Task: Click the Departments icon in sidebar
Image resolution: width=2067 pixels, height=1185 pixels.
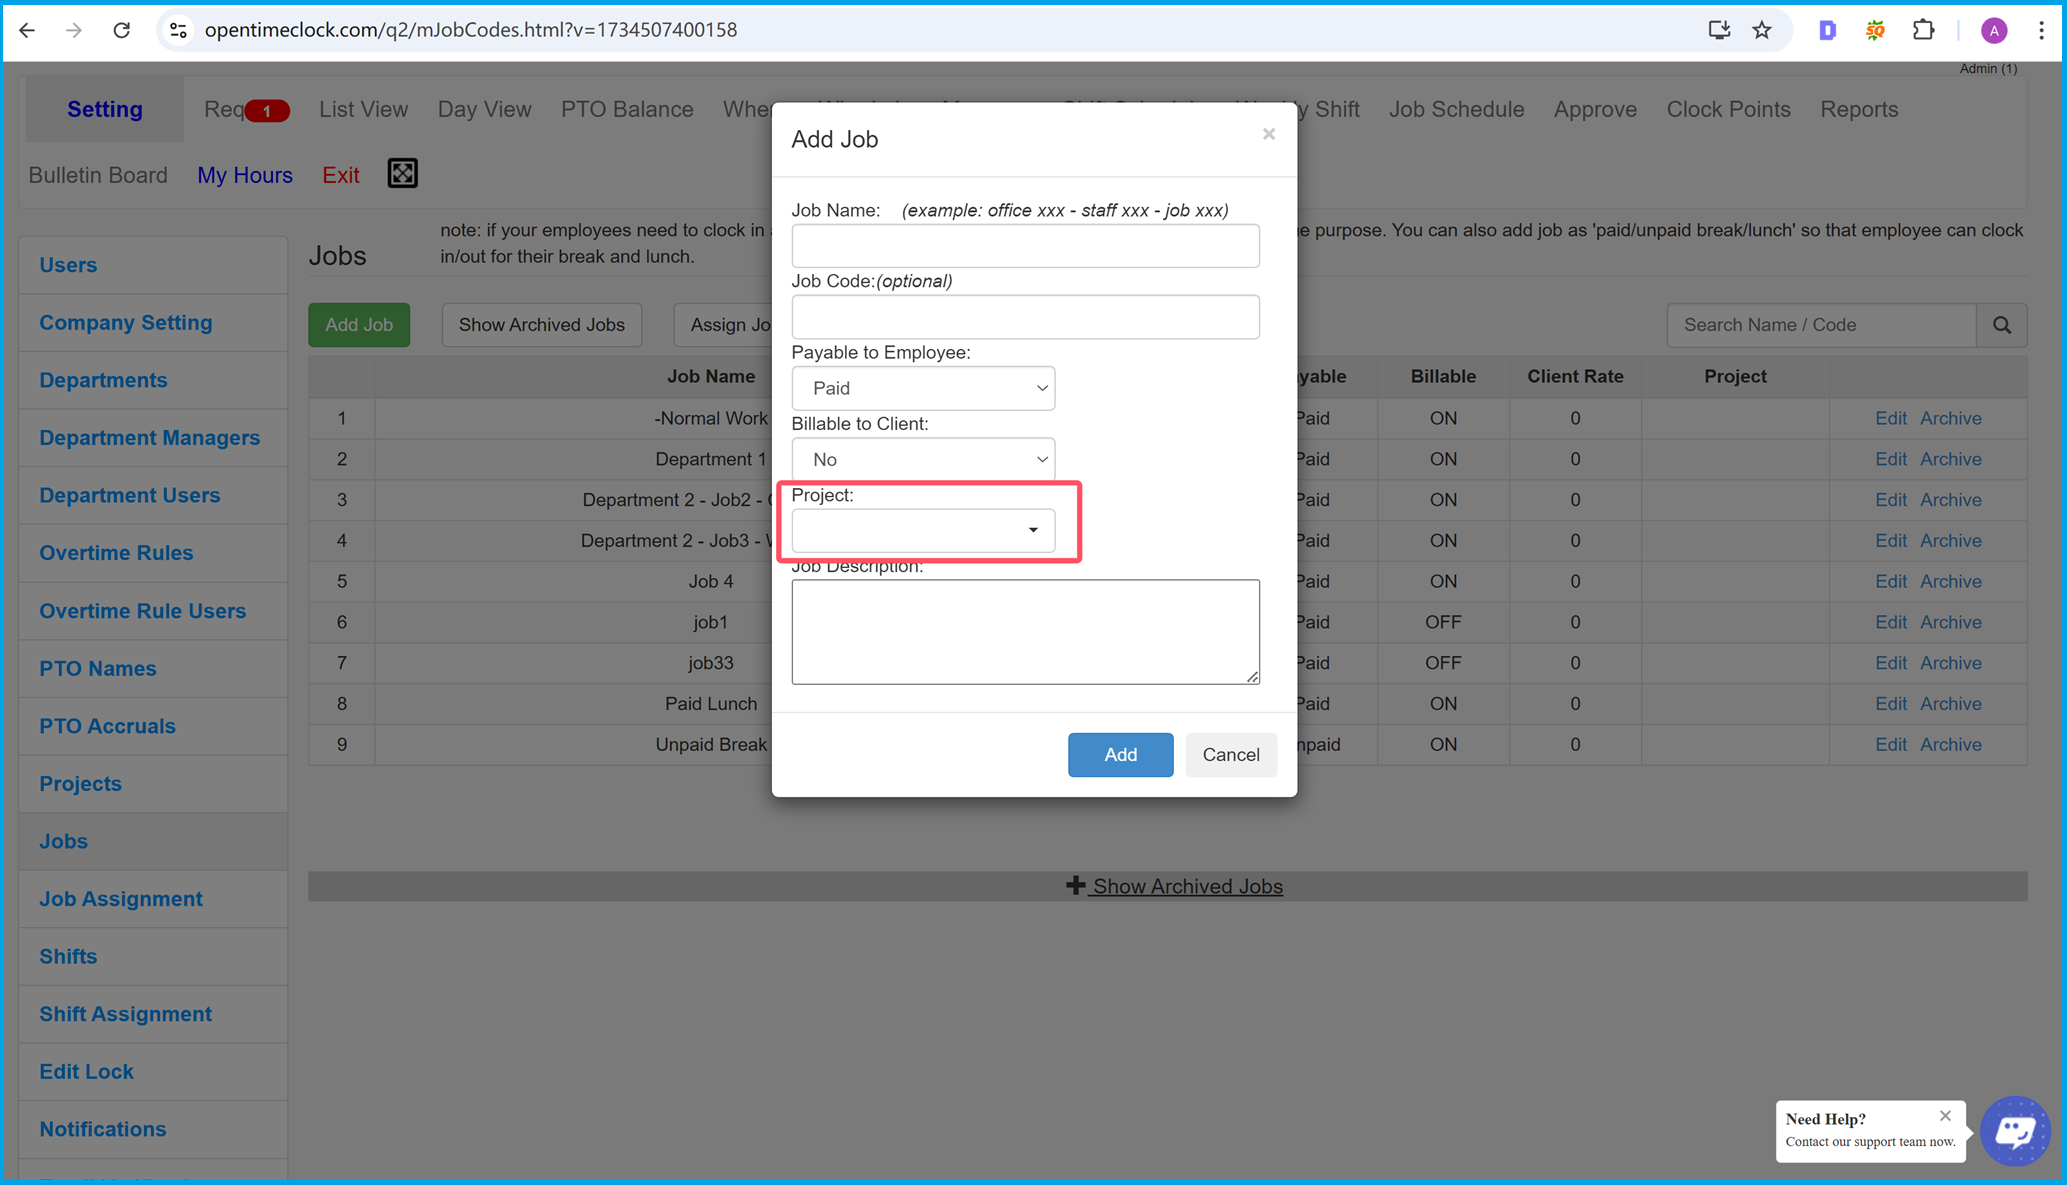Action: coord(104,379)
